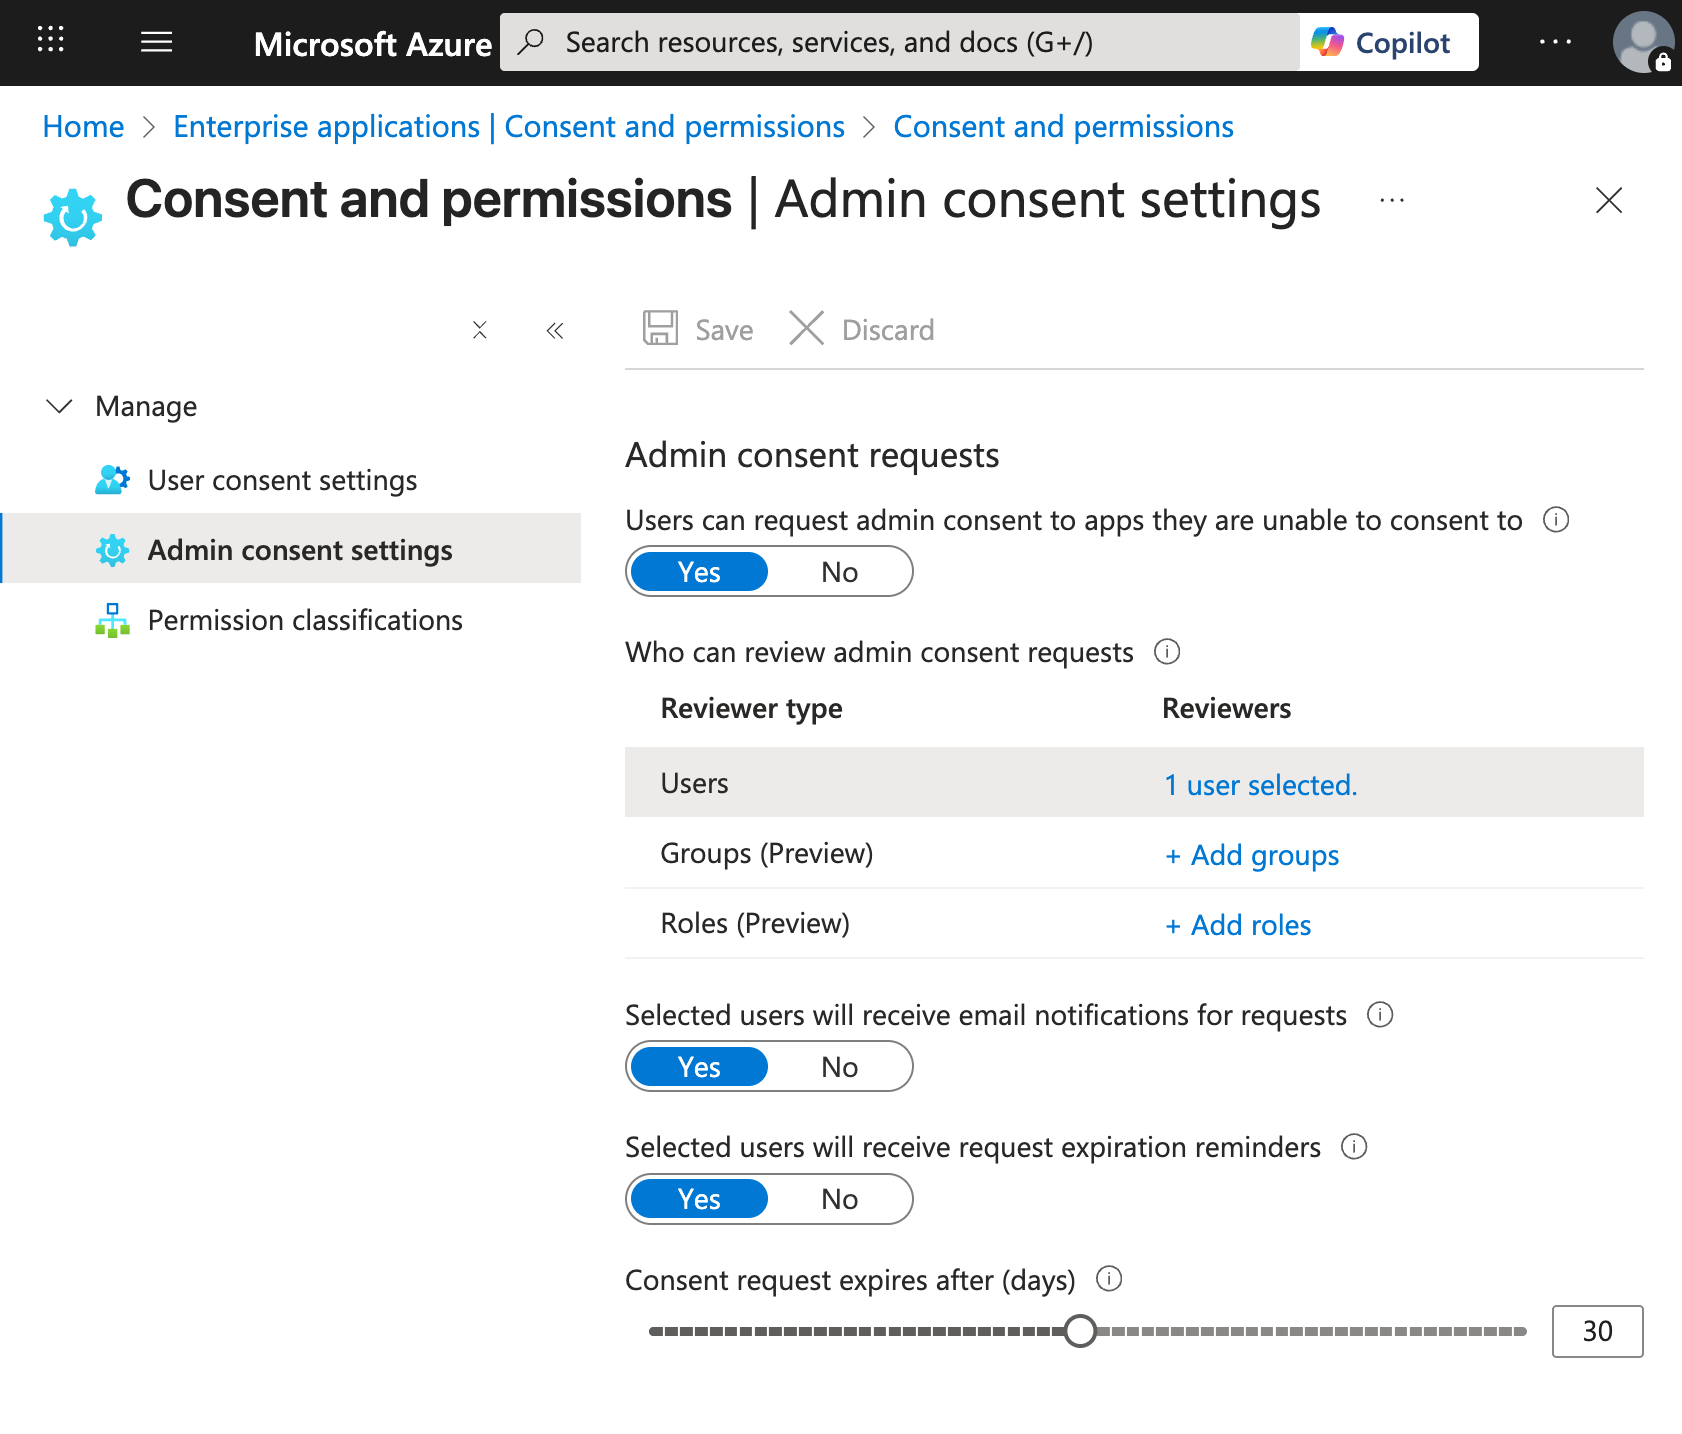Click the info icon beside 'Who can review admin consent requests'
Viewport: 1682px width, 1434px height.
tap(1167, 652)
